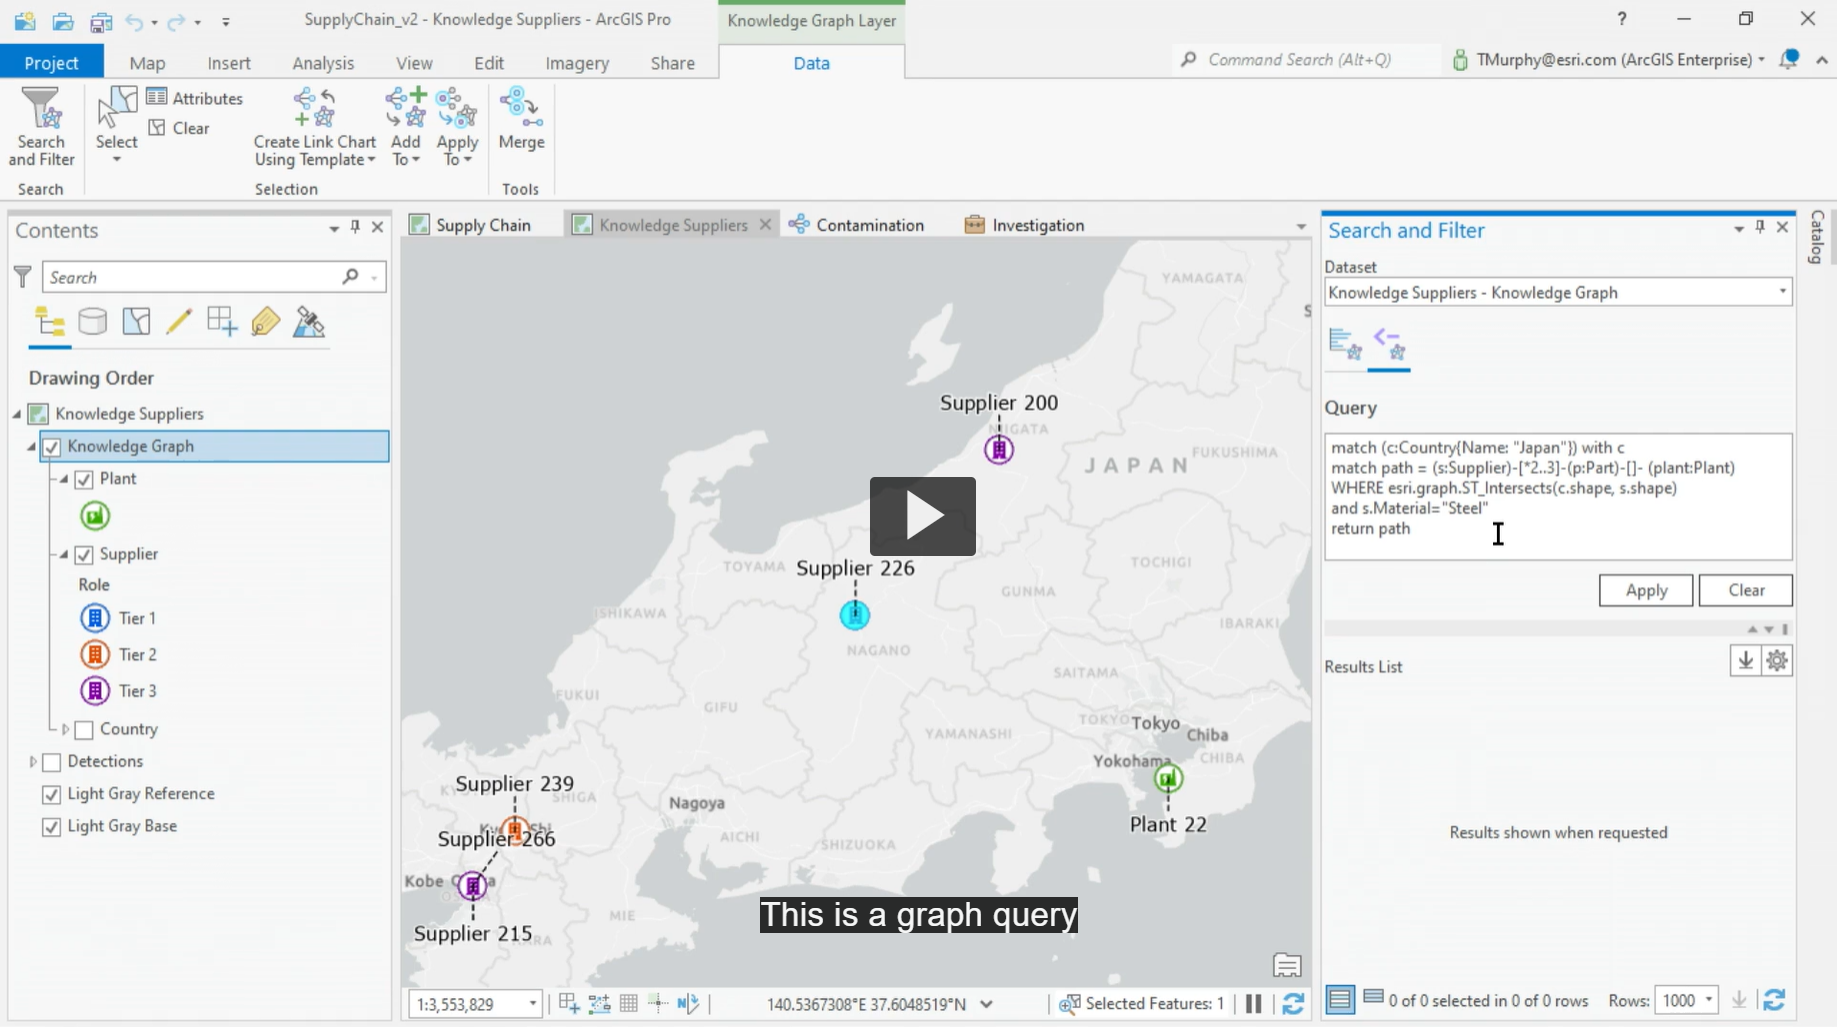The width and height of the screenshot is (1837, 1027).
Task: Refresh the results table
Action: [1775, 999]
